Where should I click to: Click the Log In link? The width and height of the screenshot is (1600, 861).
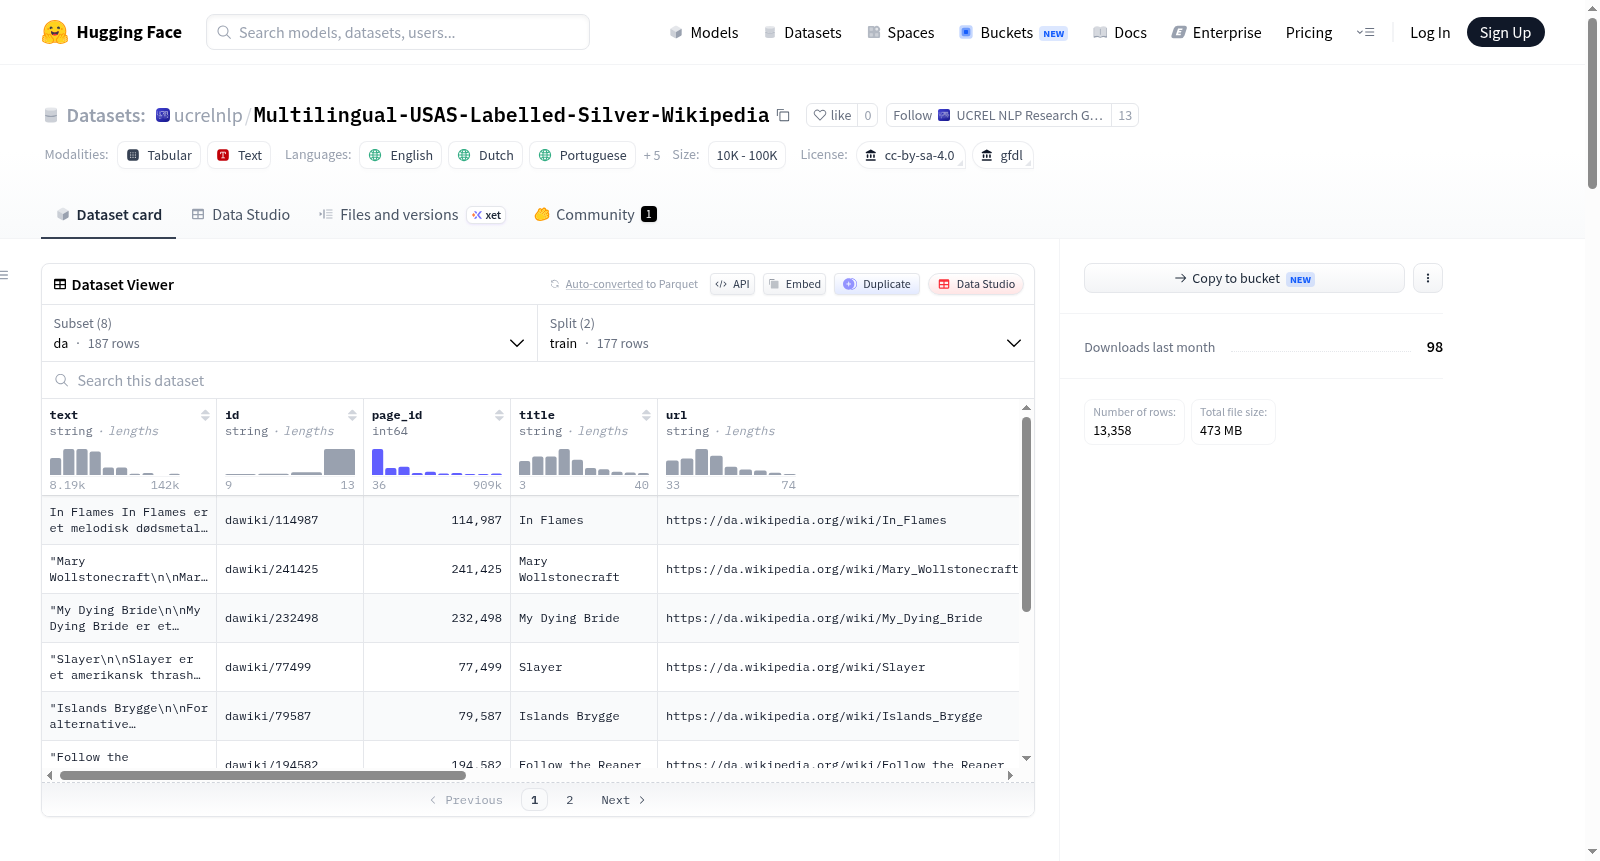1430,33
